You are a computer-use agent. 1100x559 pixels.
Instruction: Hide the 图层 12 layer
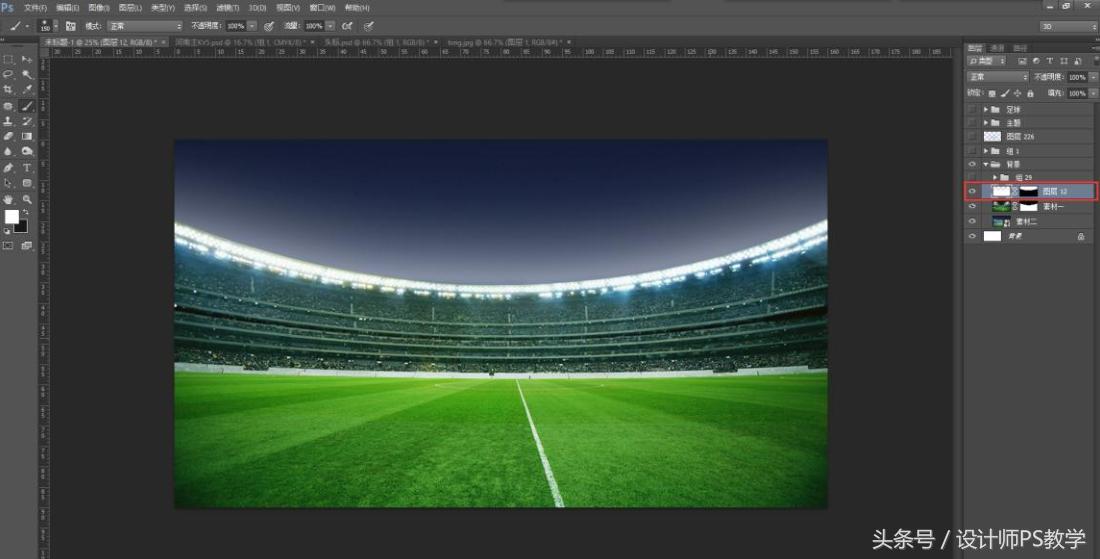(x=972, y=191)
